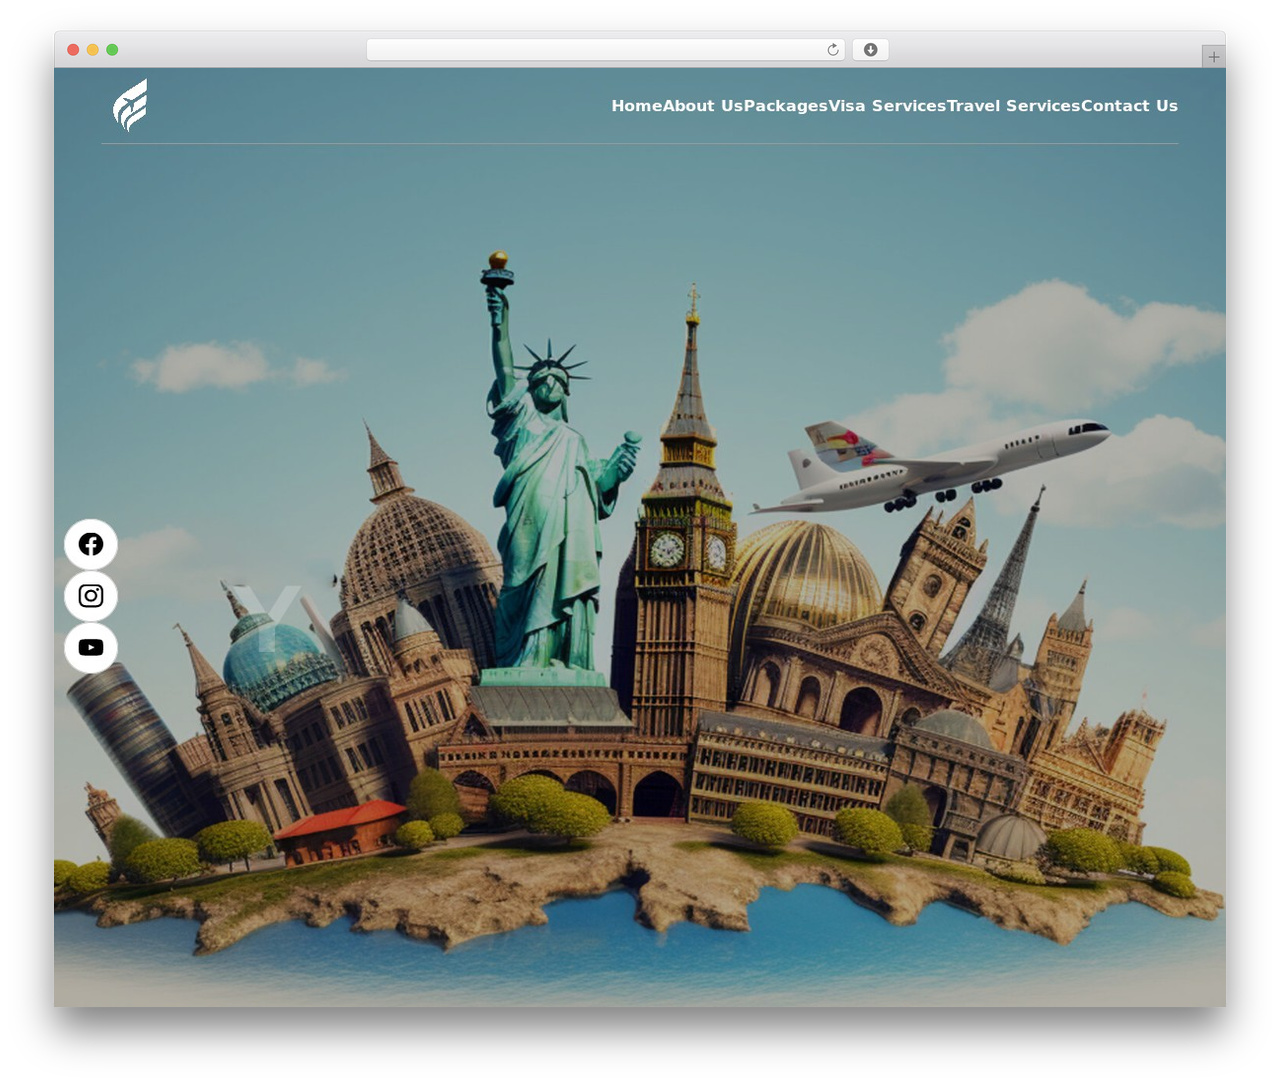This screenshot has height=1084, width=1280.
Task: Go to Home menu item
Action: (637, 106)
